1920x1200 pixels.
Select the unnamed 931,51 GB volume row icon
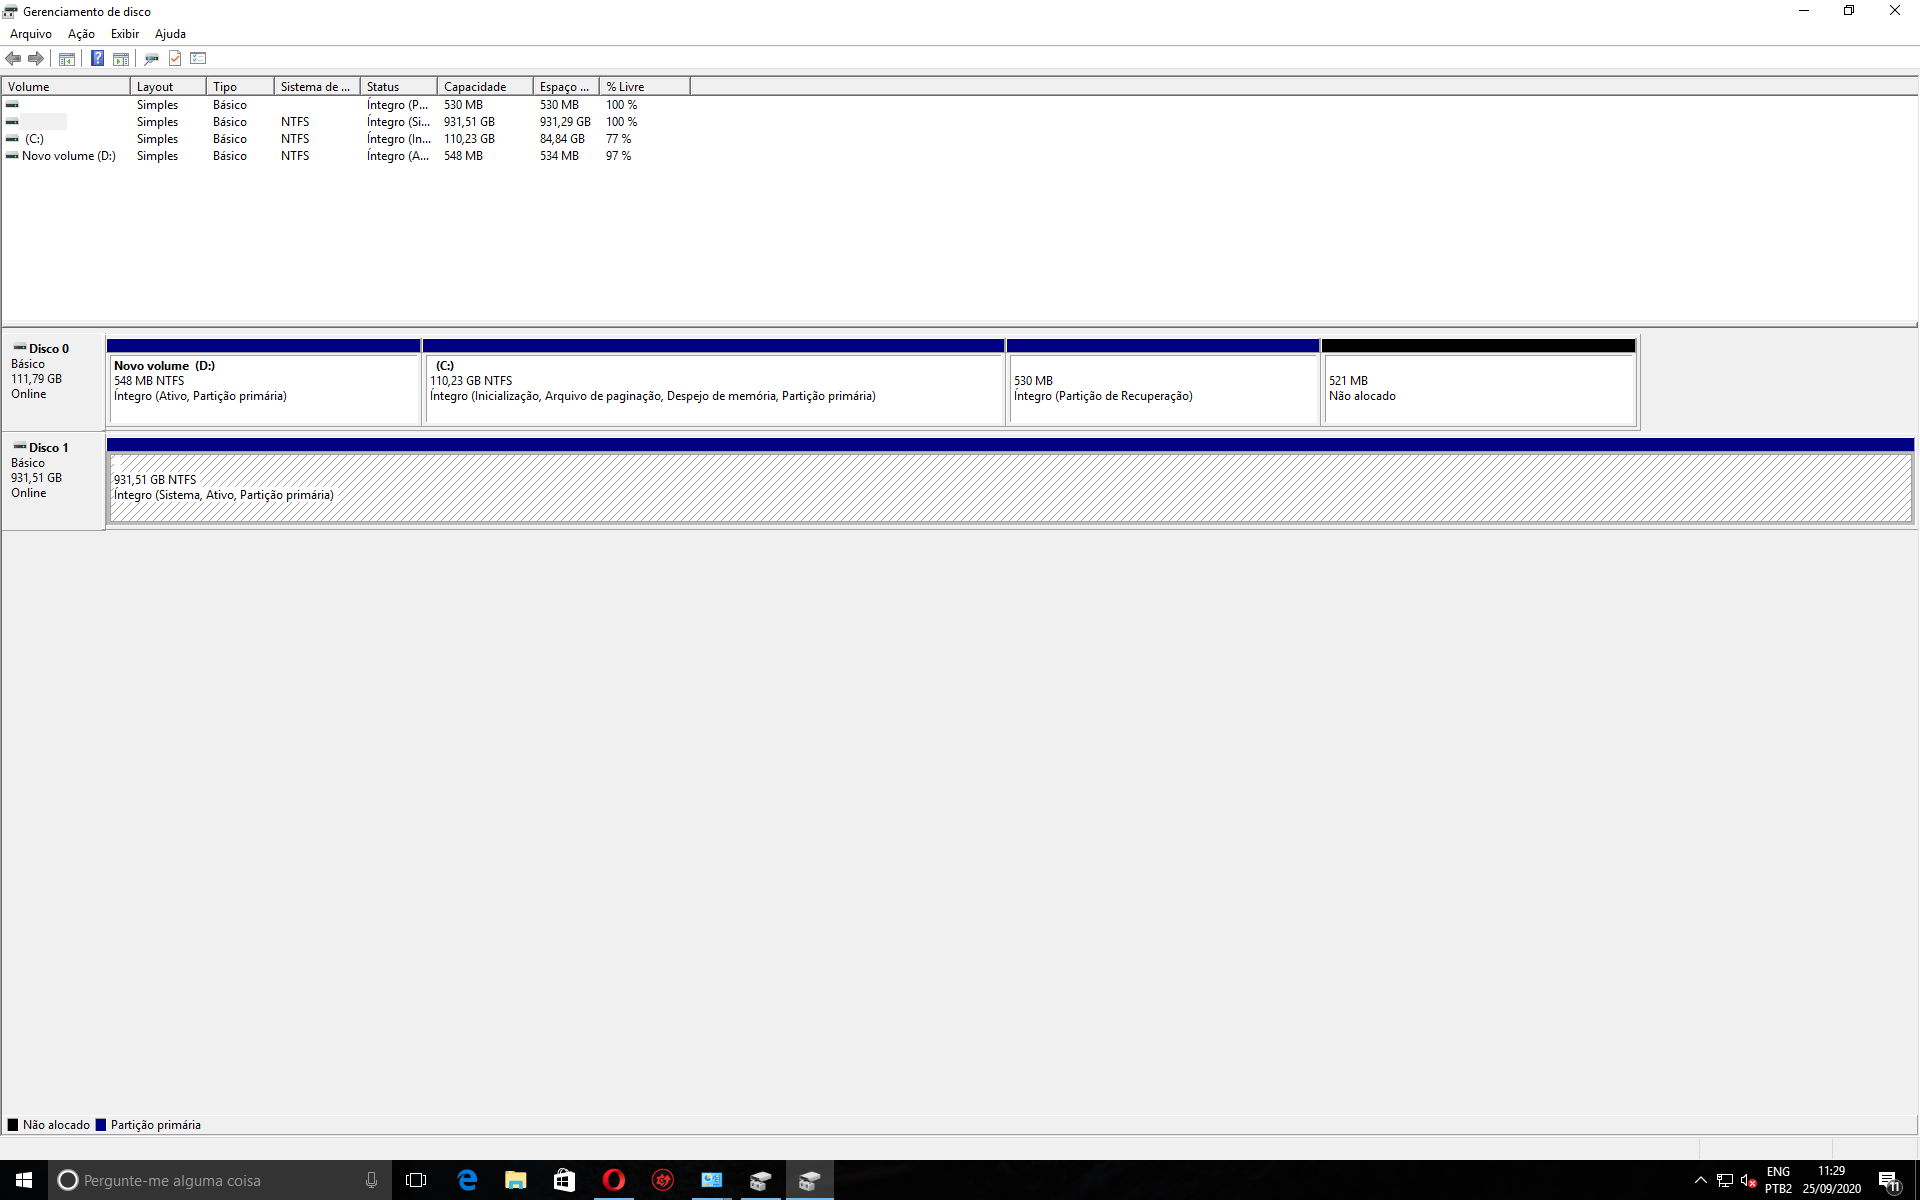(12, 122)
